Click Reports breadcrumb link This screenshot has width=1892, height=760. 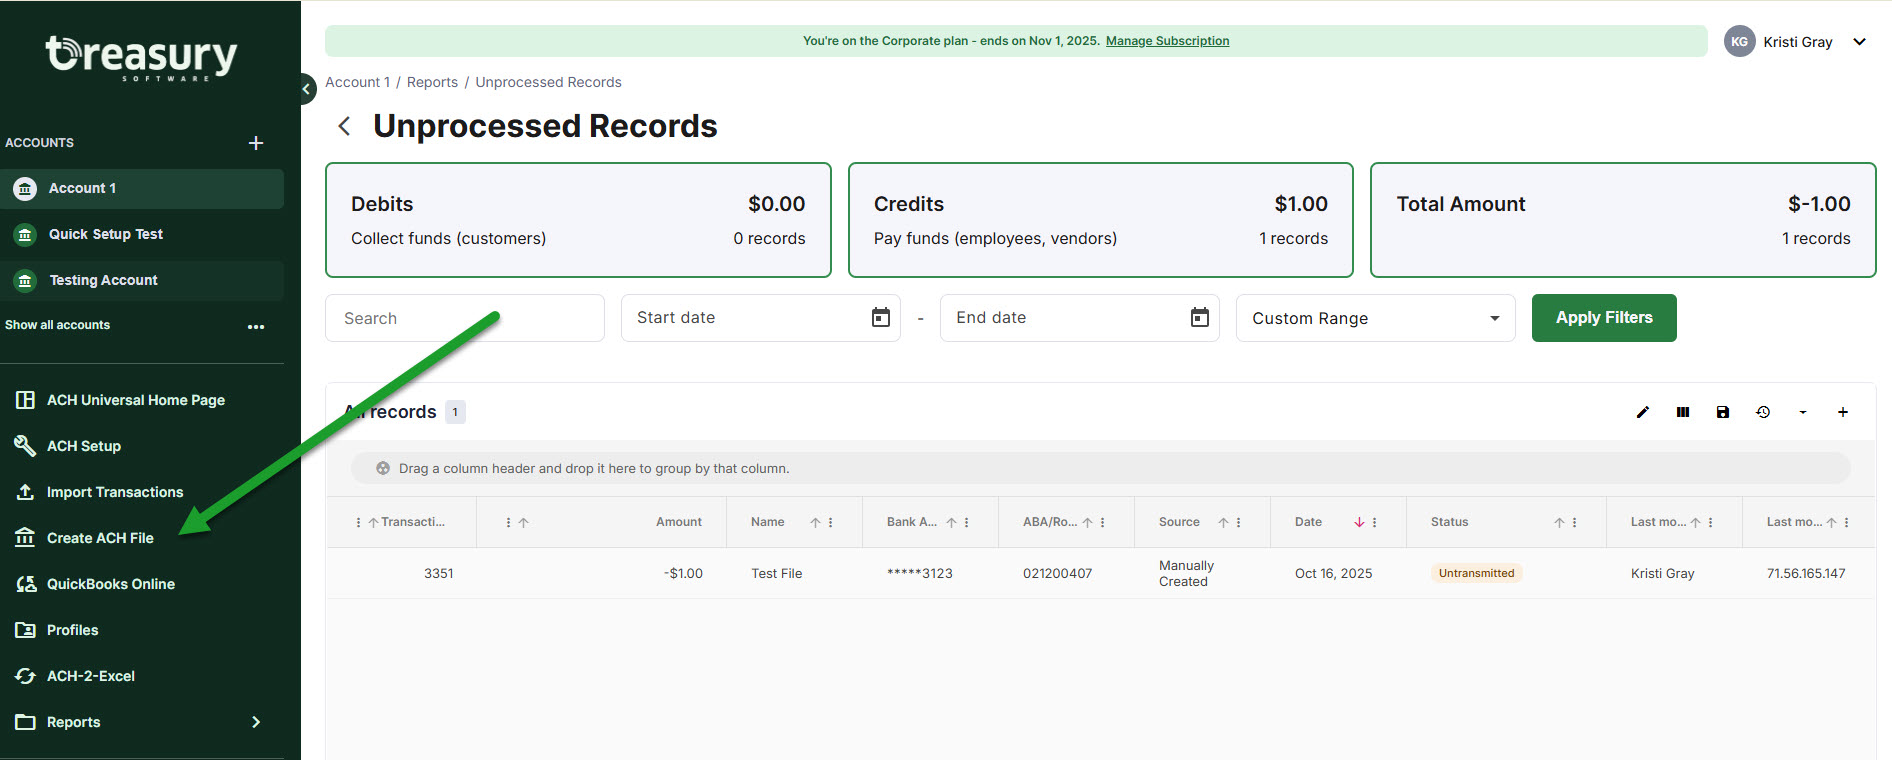(x=432, y=82)
